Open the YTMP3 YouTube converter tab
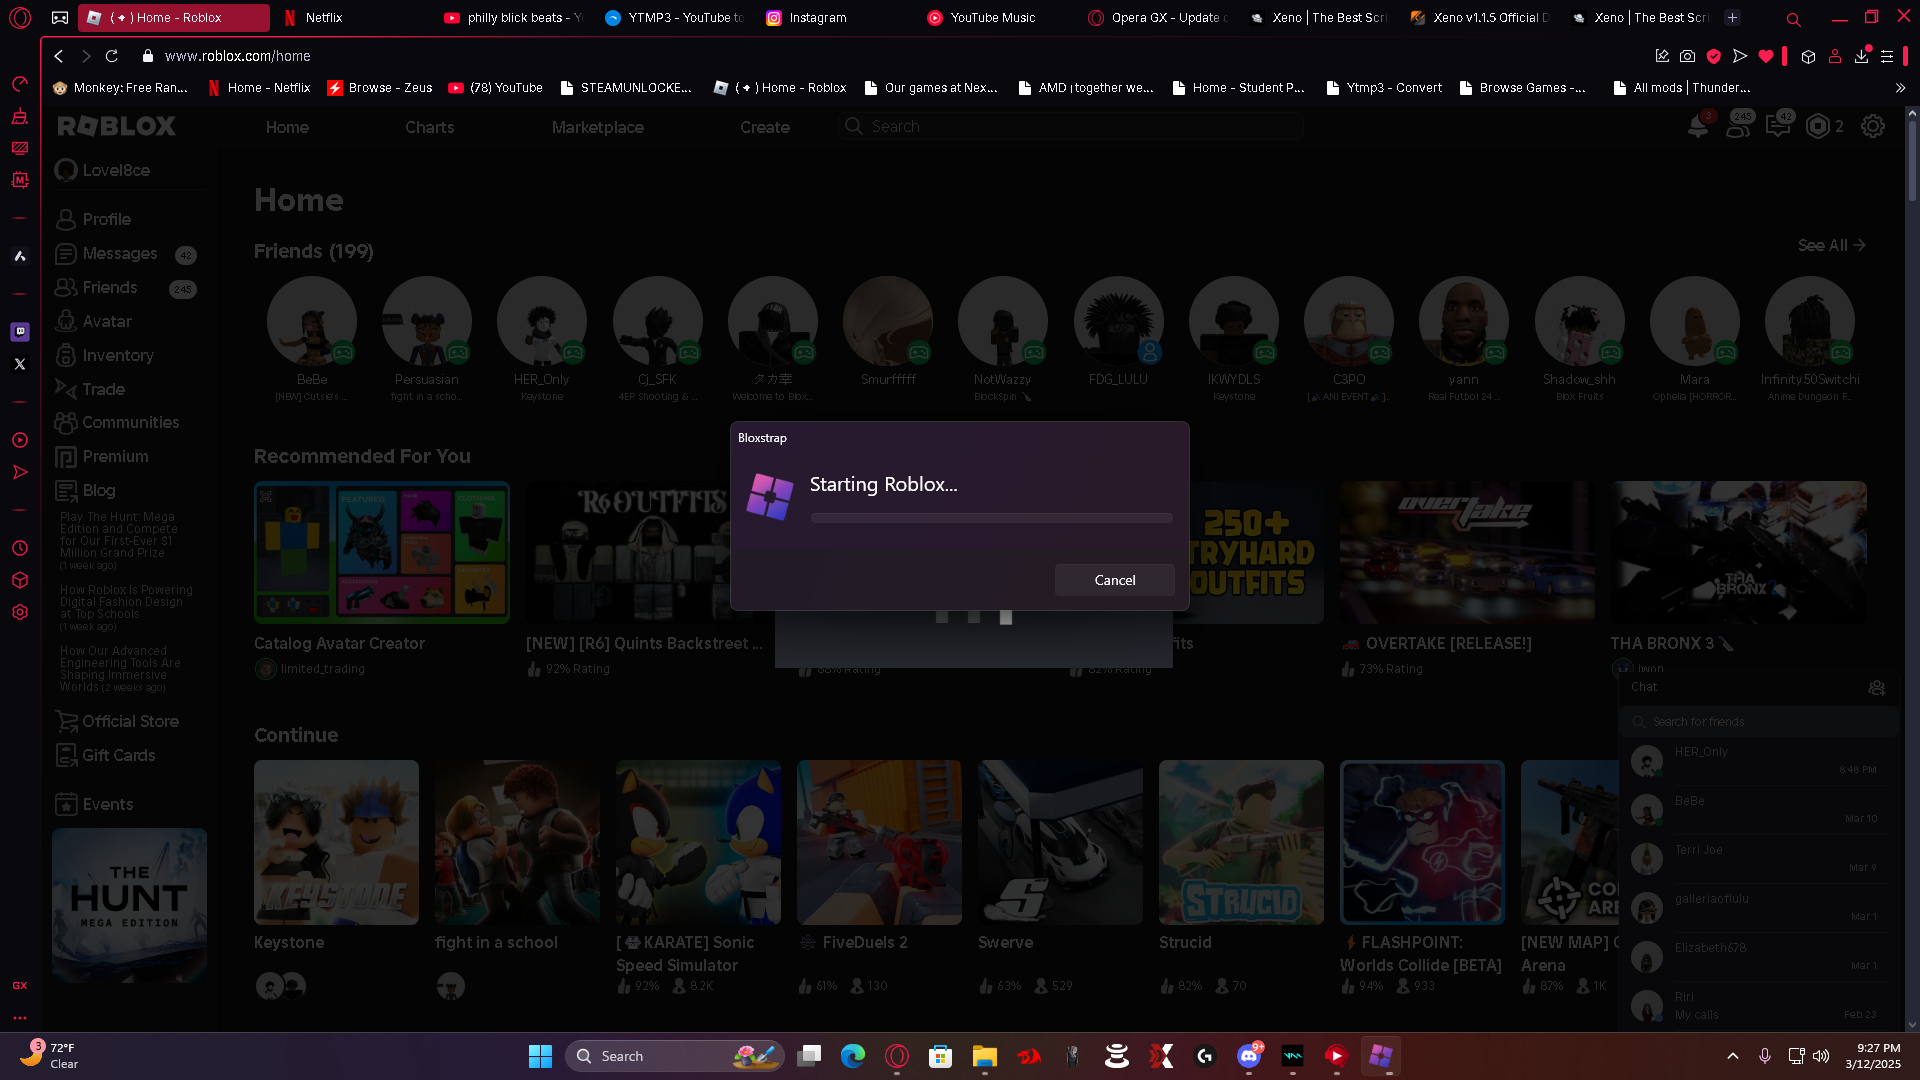 [x=674, y=18]
